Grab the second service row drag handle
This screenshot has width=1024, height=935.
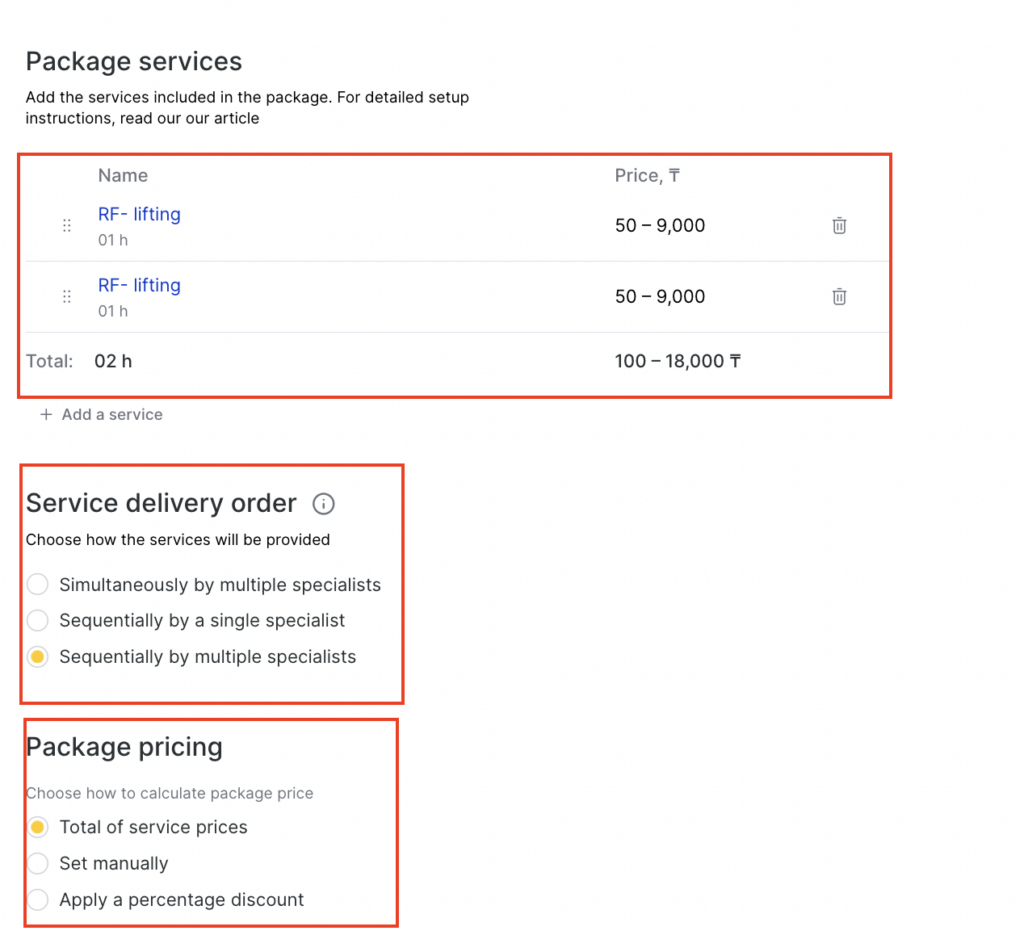[67, 297]
